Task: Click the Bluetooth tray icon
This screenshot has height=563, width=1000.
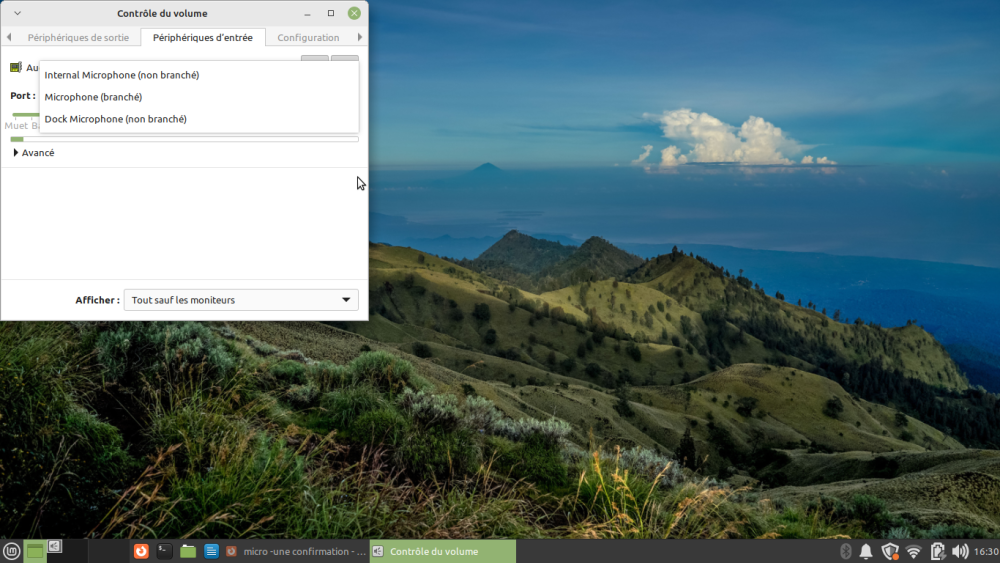Action: pyautogui.click(x=845, y=551)
